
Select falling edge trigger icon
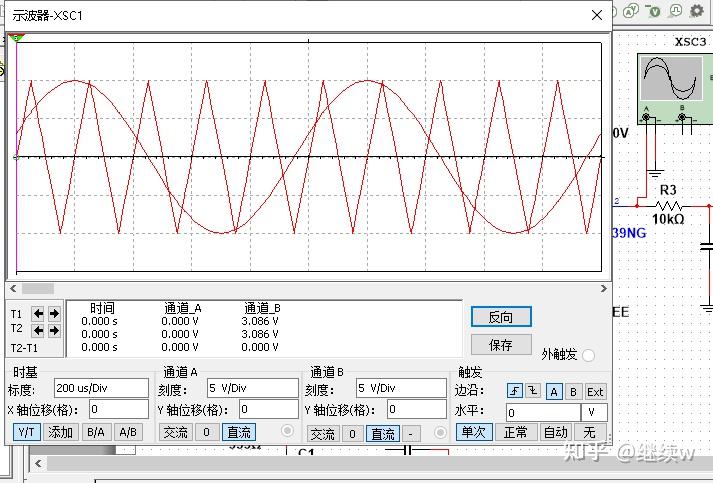coord(533,391)
